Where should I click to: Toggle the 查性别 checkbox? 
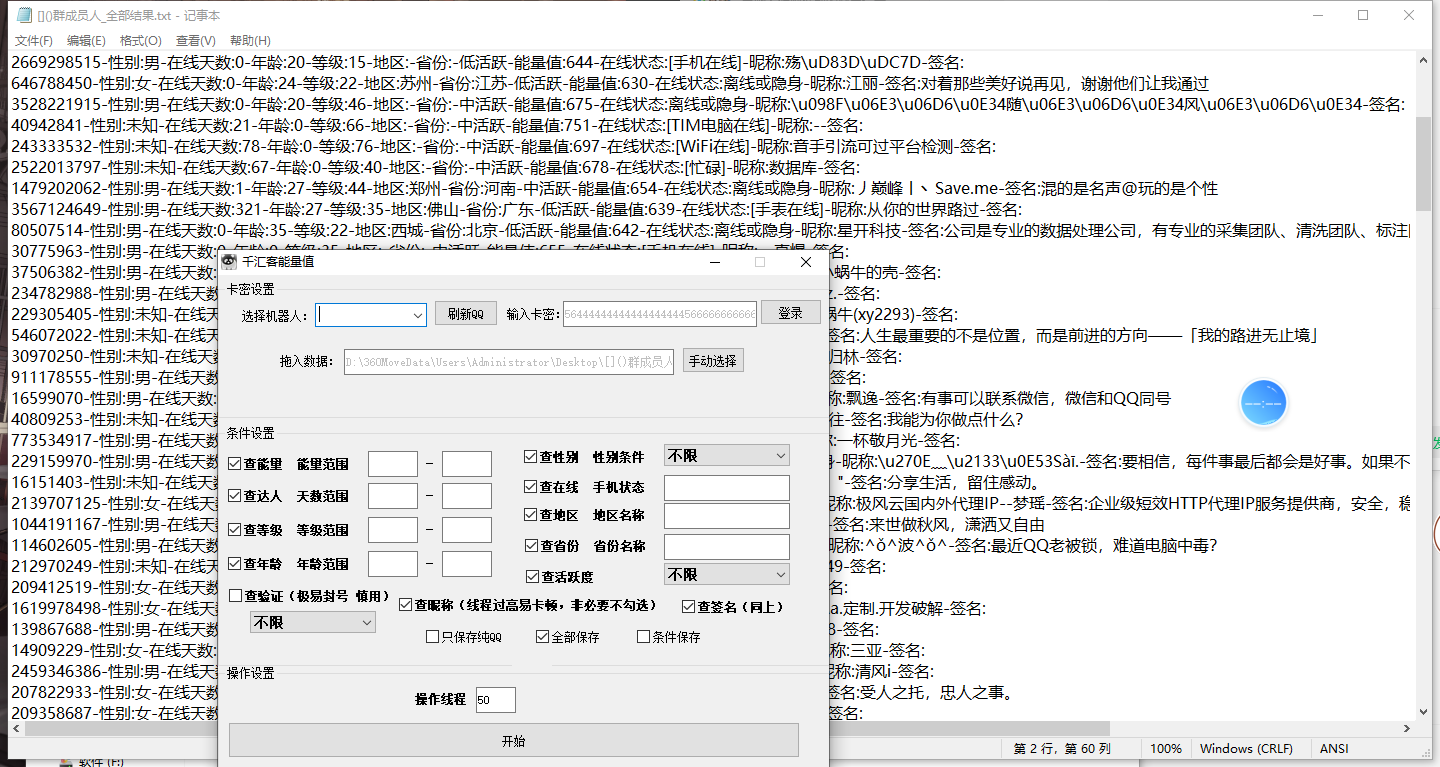pyautogui.click(x=531, y=457)
